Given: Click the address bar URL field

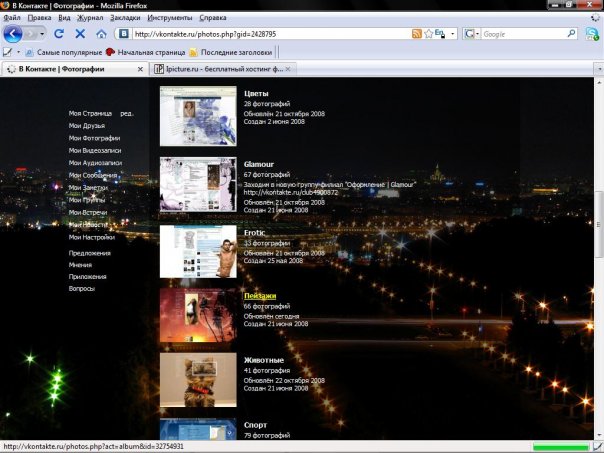Looking at the screenshot, I should 272,34.
